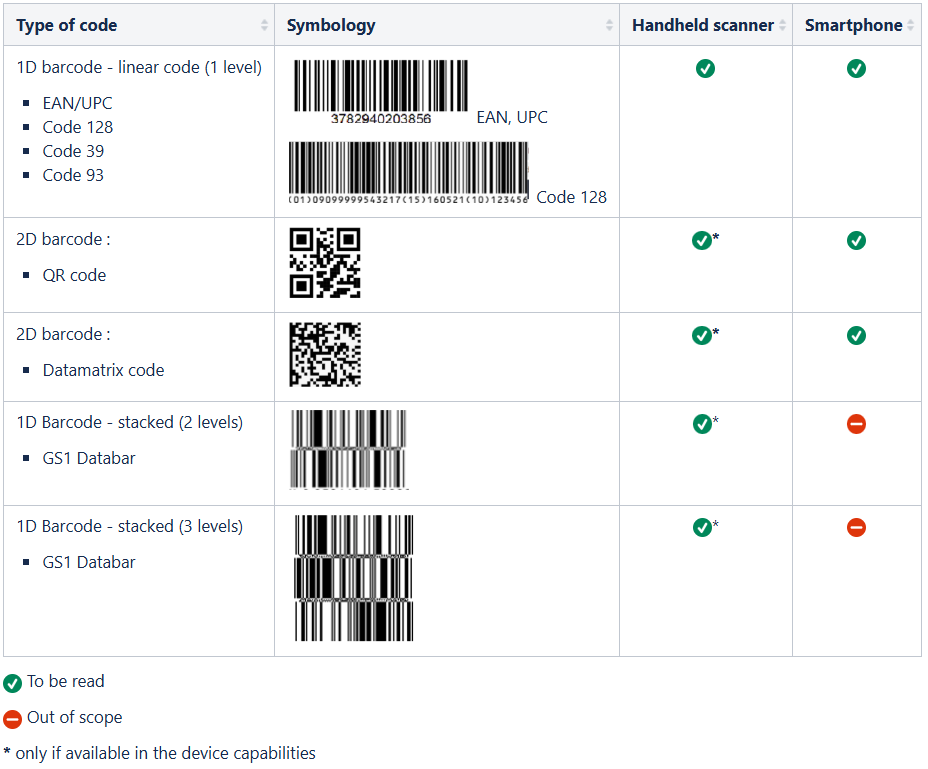Image resolution: width=928 pixels, height=769 pixels.
Task: Click the sort arrows next to Type of code
Action: click(266, 24)
